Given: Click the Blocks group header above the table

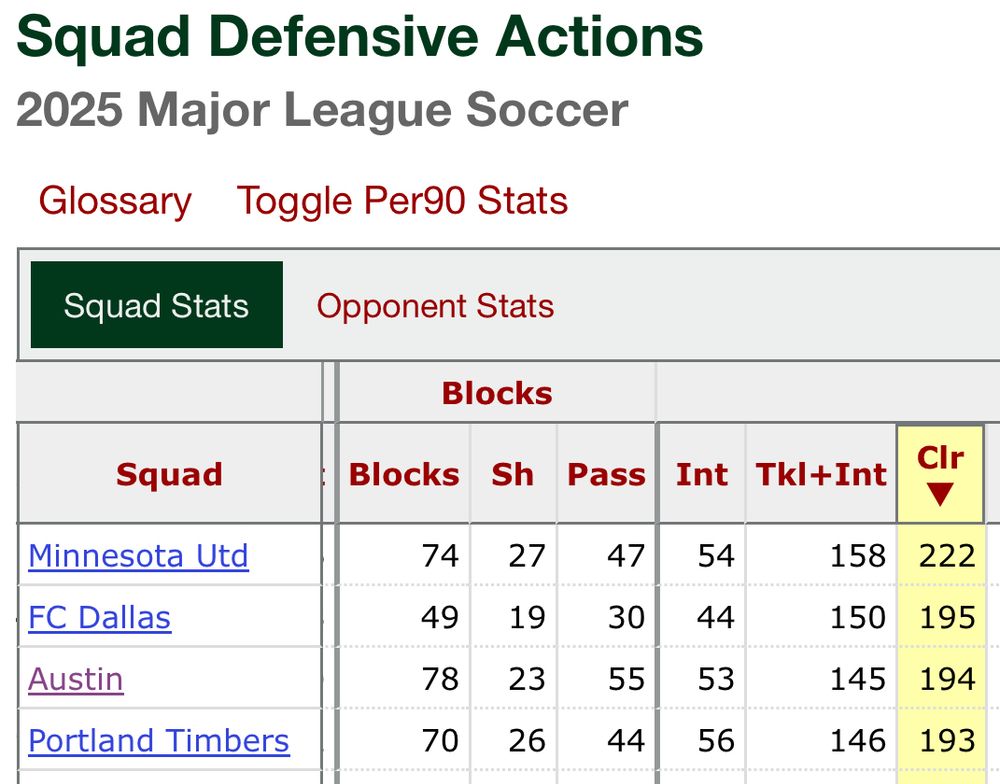Looking at the screenshot, I should (497, 393).
